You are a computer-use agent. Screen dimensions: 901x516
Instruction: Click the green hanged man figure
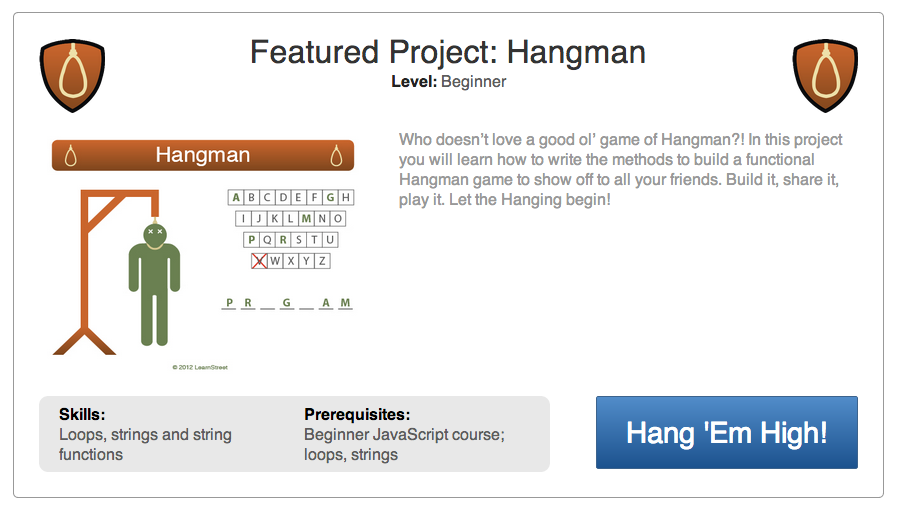pyautogui.click(x=155, y=285)
